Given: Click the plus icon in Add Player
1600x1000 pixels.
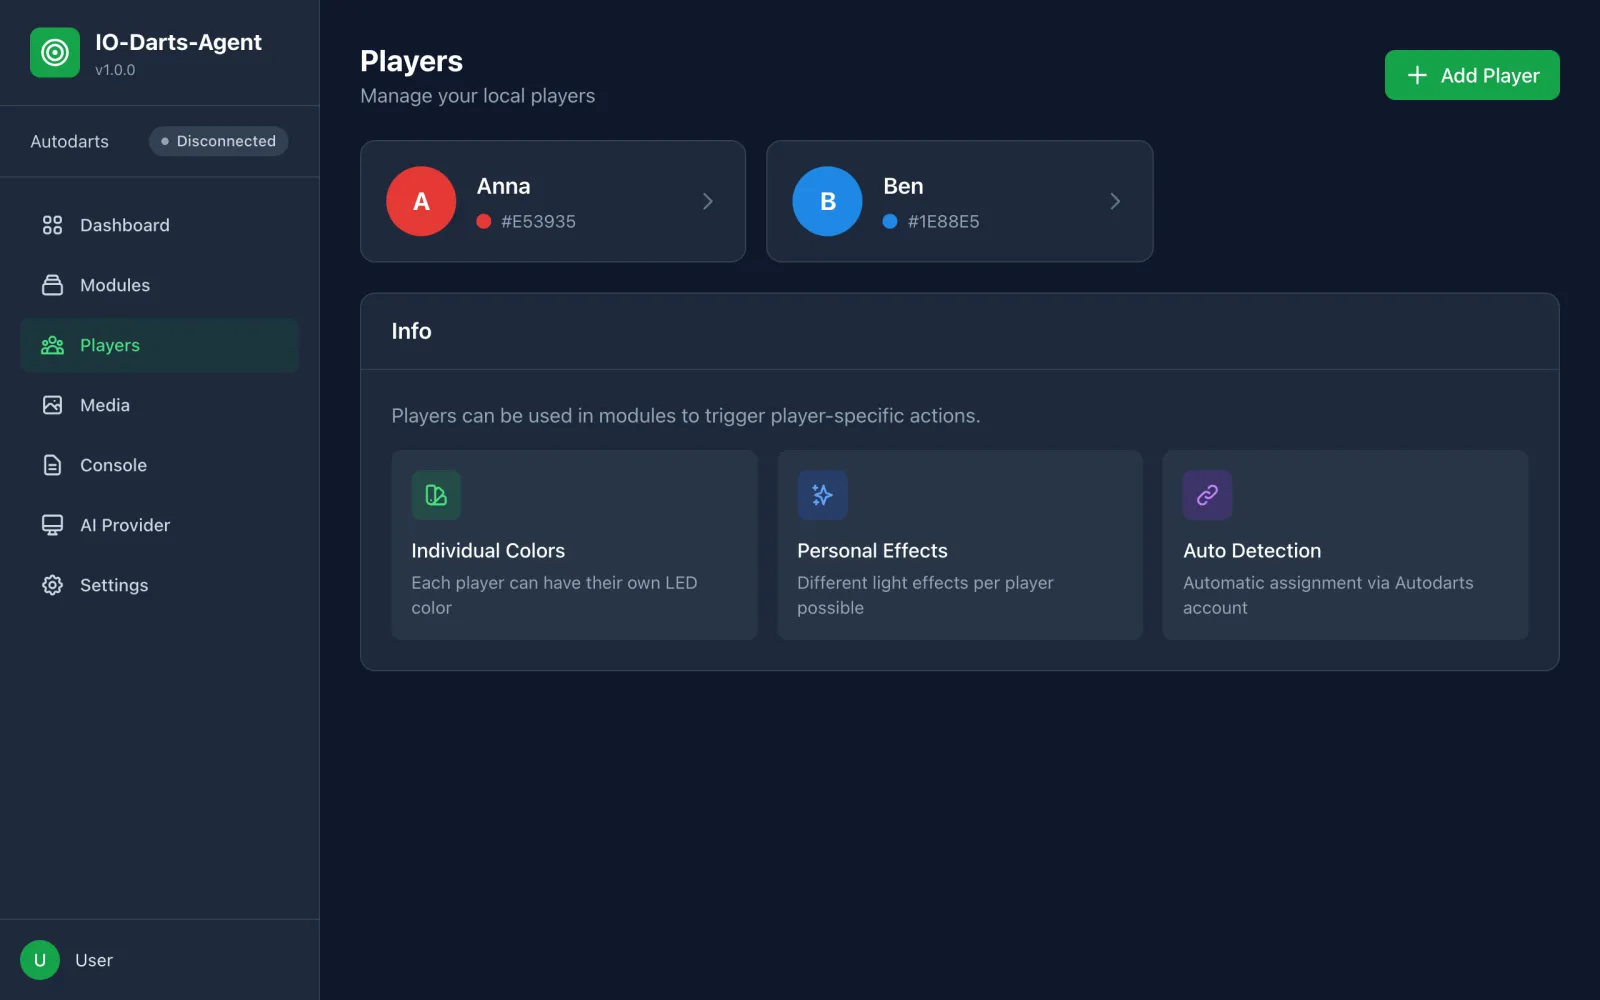Looking at the screenshot, I should point(1417,75).
